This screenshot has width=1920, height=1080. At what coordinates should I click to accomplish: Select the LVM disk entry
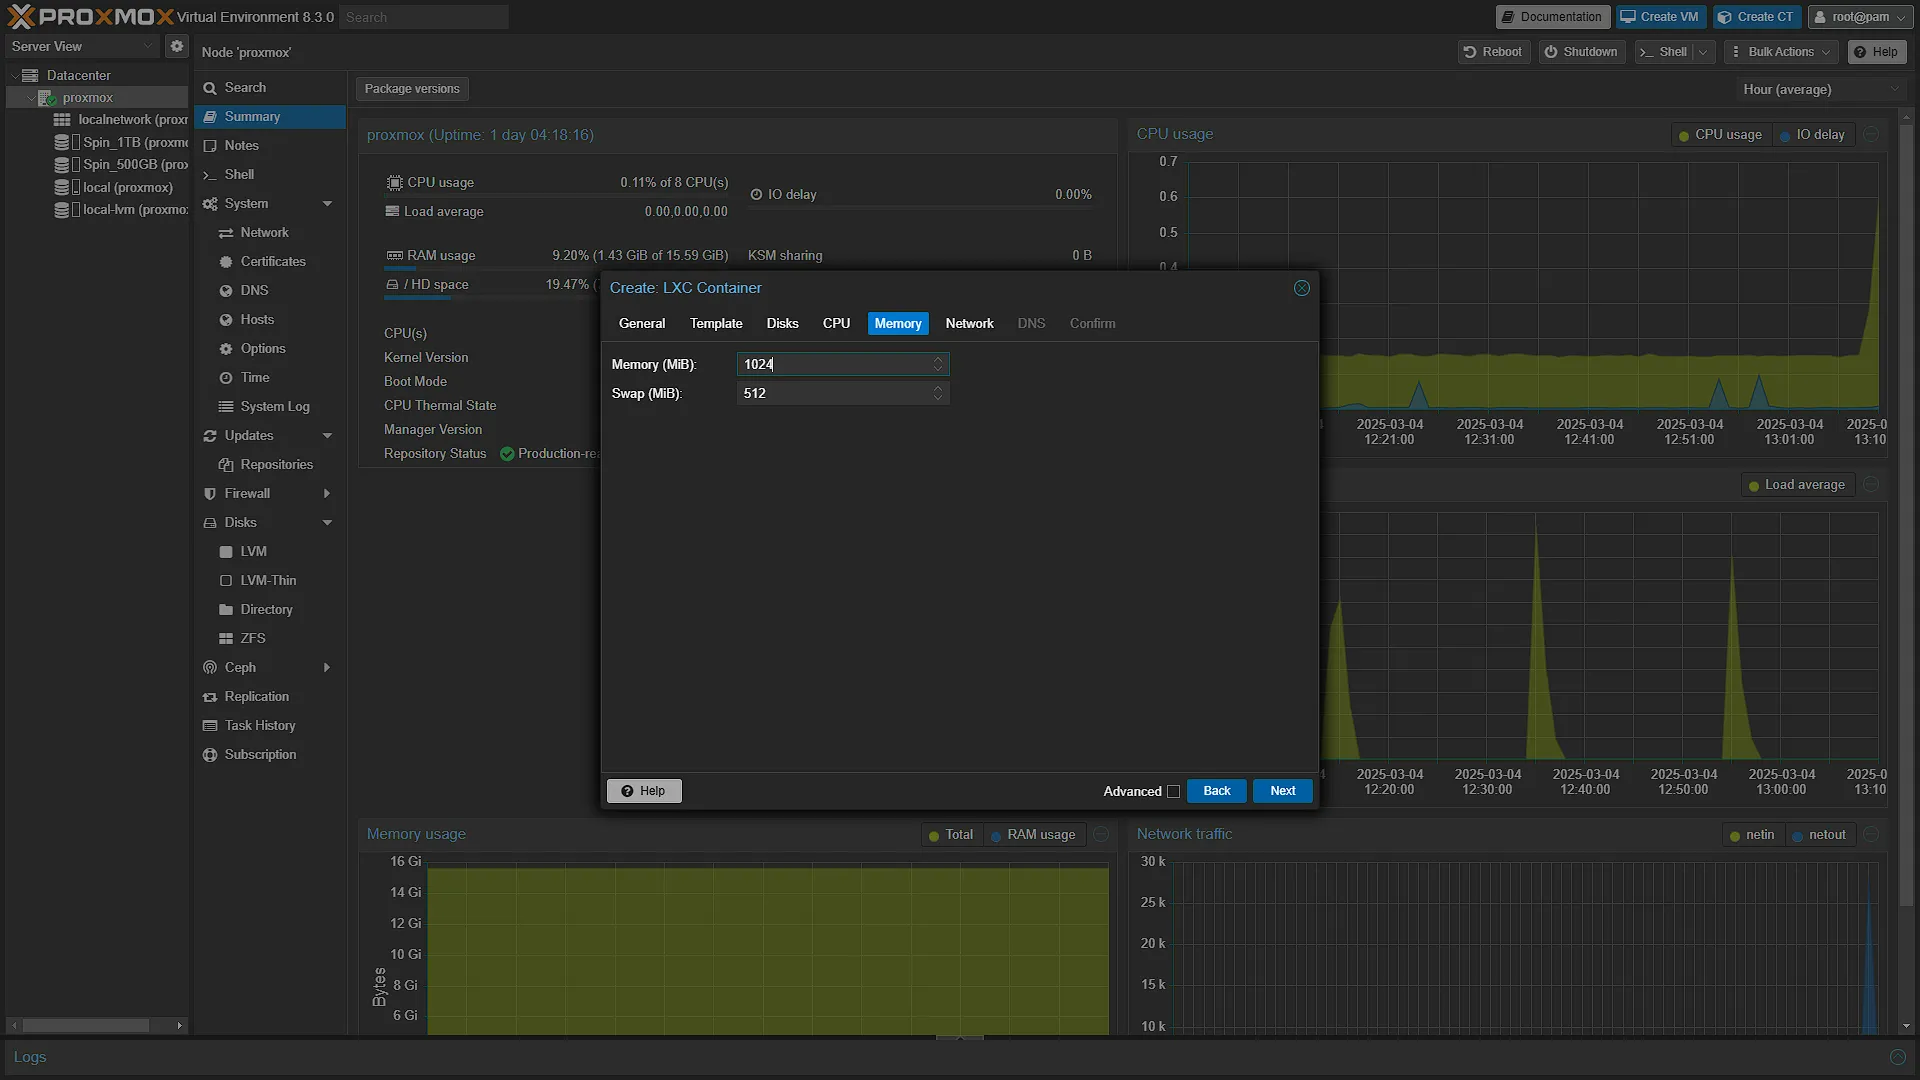pos(253,551)
